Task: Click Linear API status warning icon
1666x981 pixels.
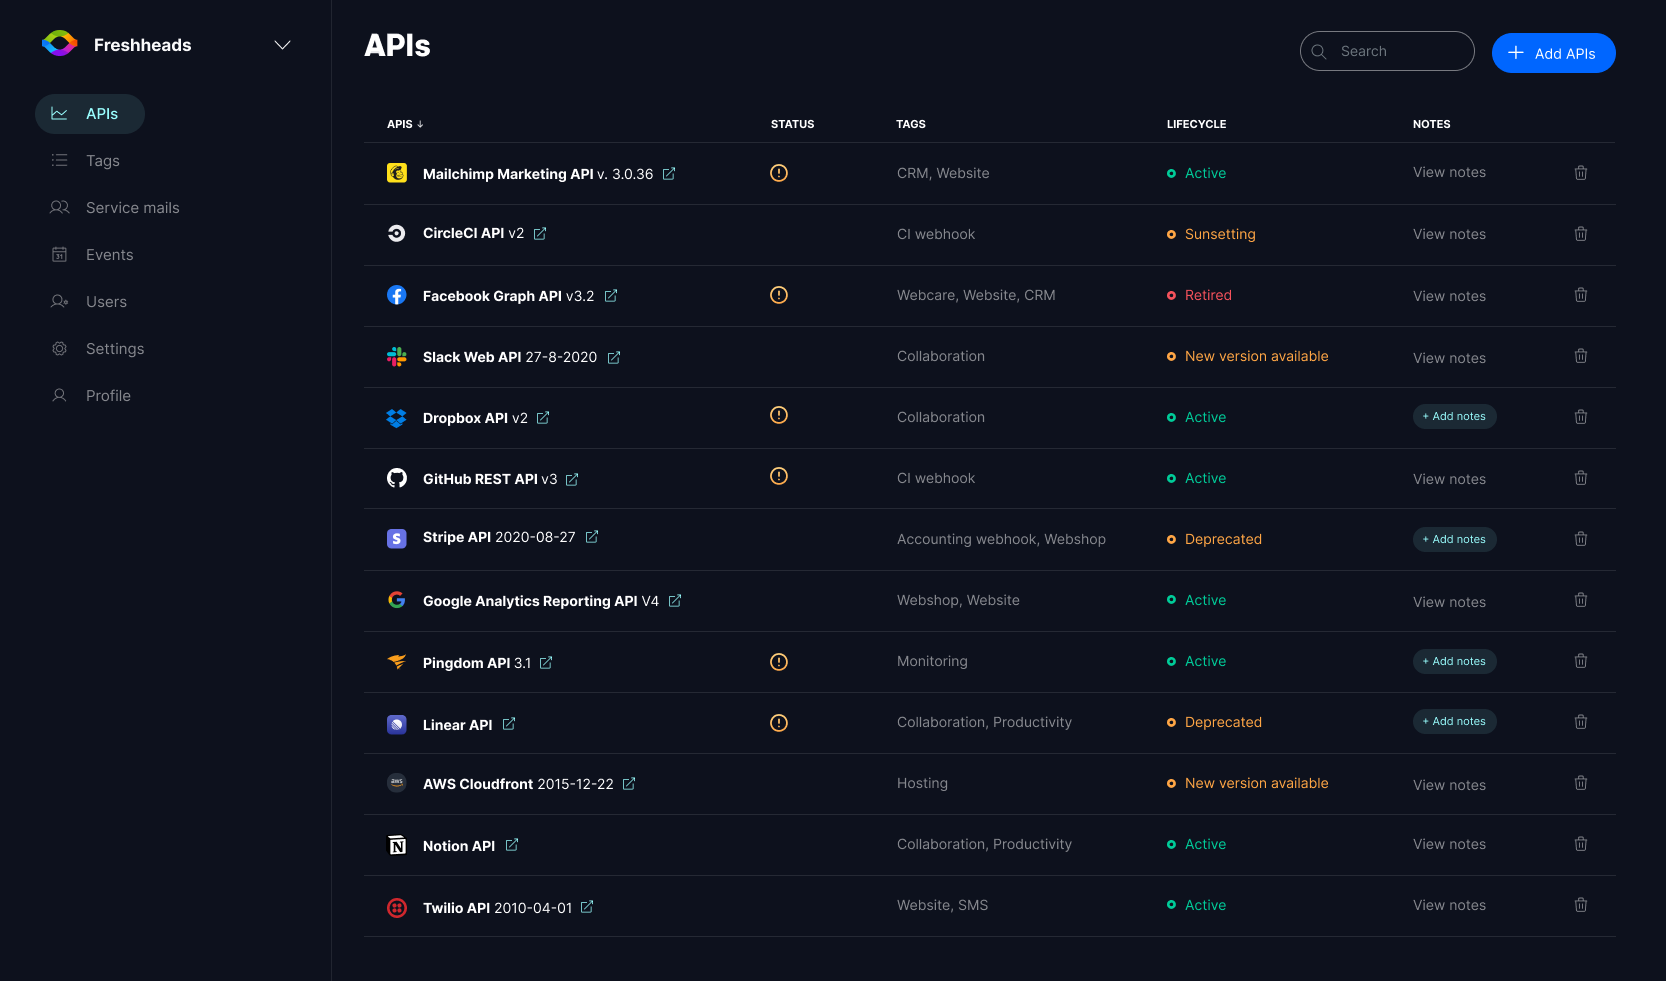Action: pyautogui.click(x=779, y=723)
